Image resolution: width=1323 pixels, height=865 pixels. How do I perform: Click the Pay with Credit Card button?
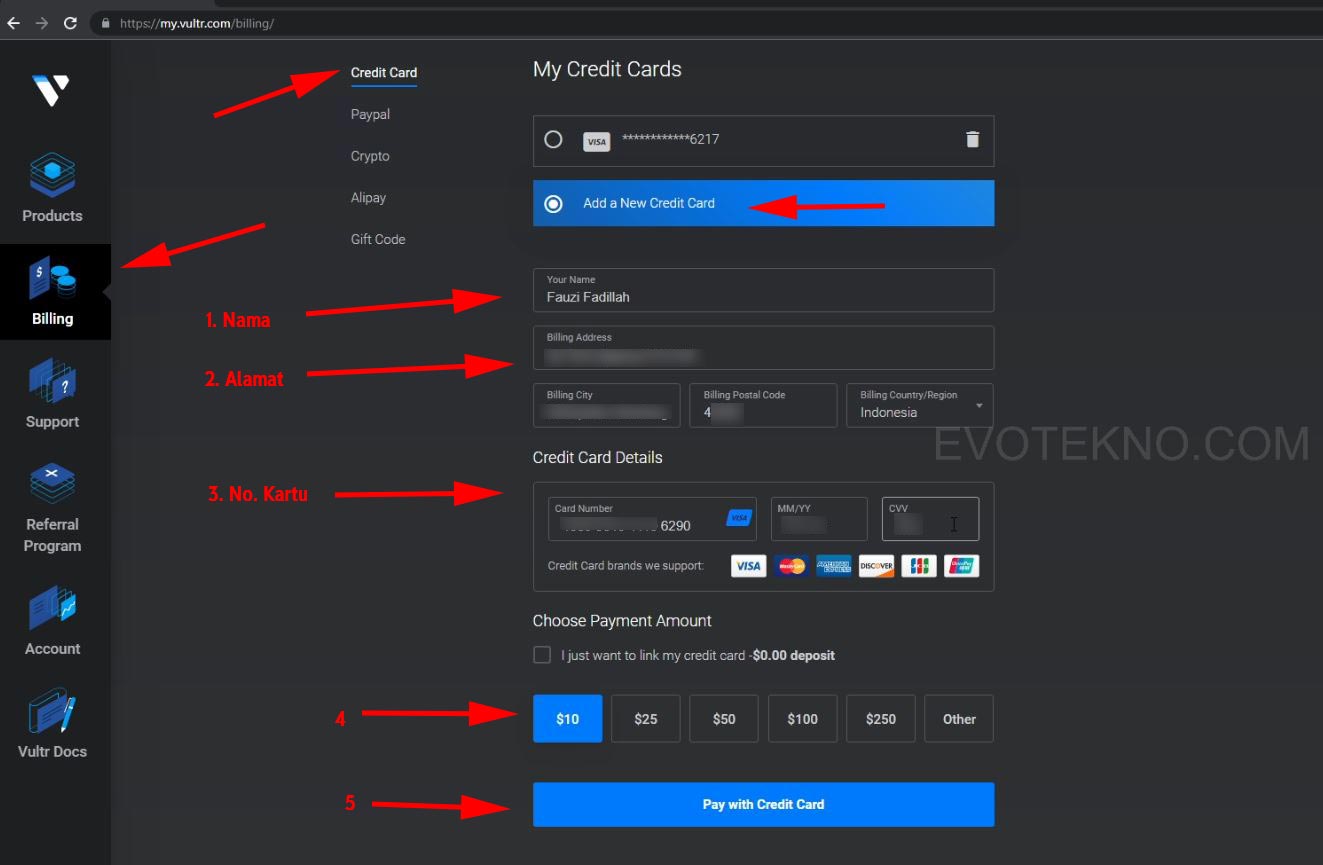(763, 804)
